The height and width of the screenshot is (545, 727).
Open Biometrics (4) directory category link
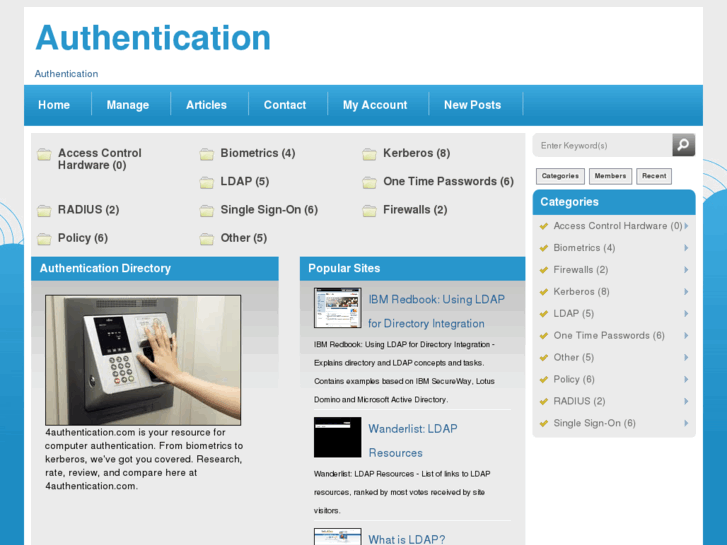tap(258, 153)
